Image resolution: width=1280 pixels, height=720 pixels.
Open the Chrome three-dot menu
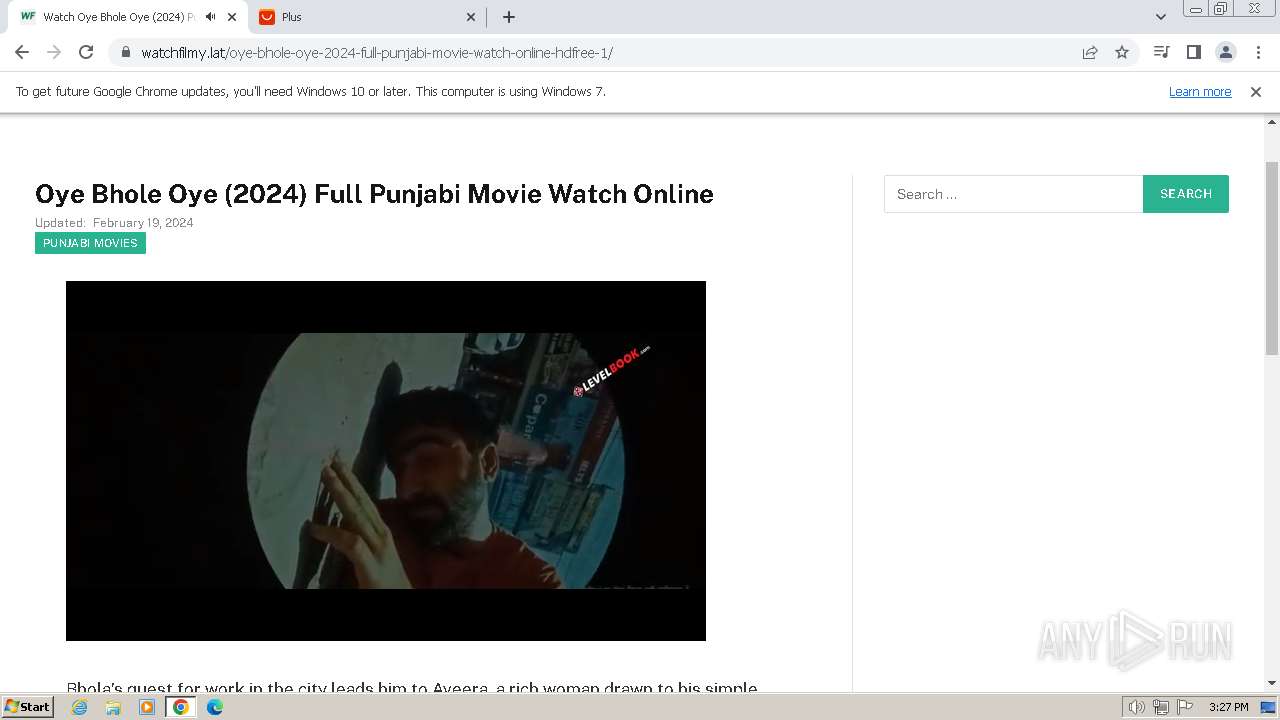[x=1257, y=52]
